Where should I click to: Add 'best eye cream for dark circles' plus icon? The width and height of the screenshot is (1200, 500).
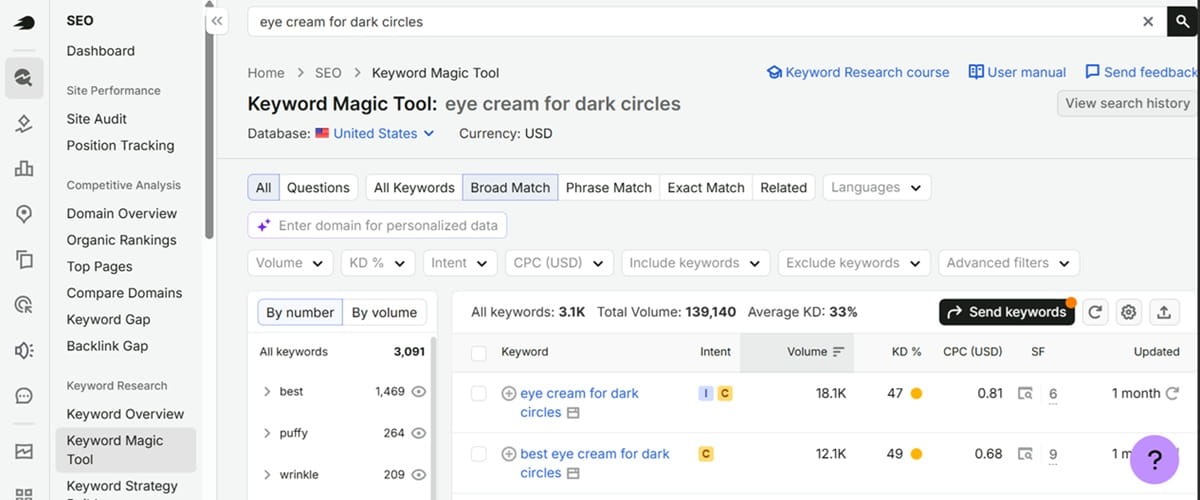(508, 454)
